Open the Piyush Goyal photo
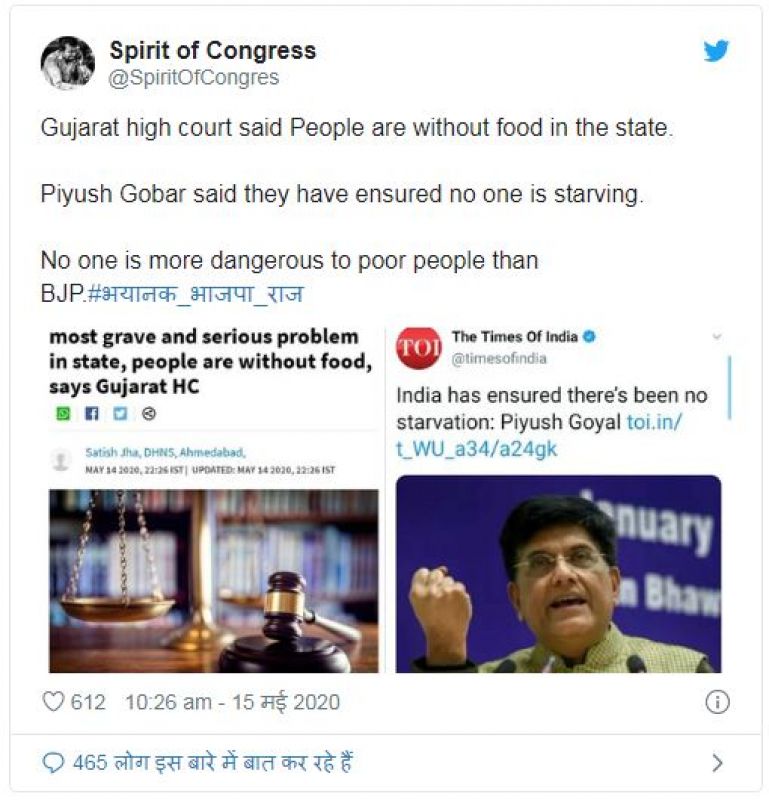 pos(558,574)
